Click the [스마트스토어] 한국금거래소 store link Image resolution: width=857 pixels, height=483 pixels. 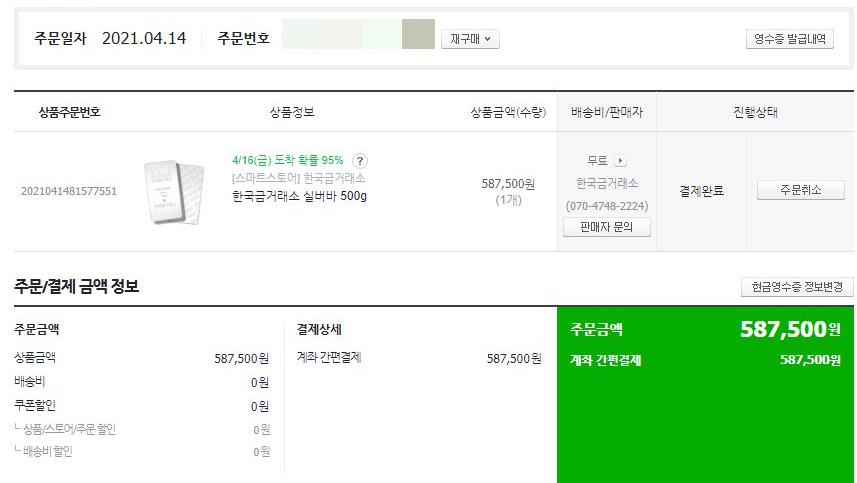[298, 178]
